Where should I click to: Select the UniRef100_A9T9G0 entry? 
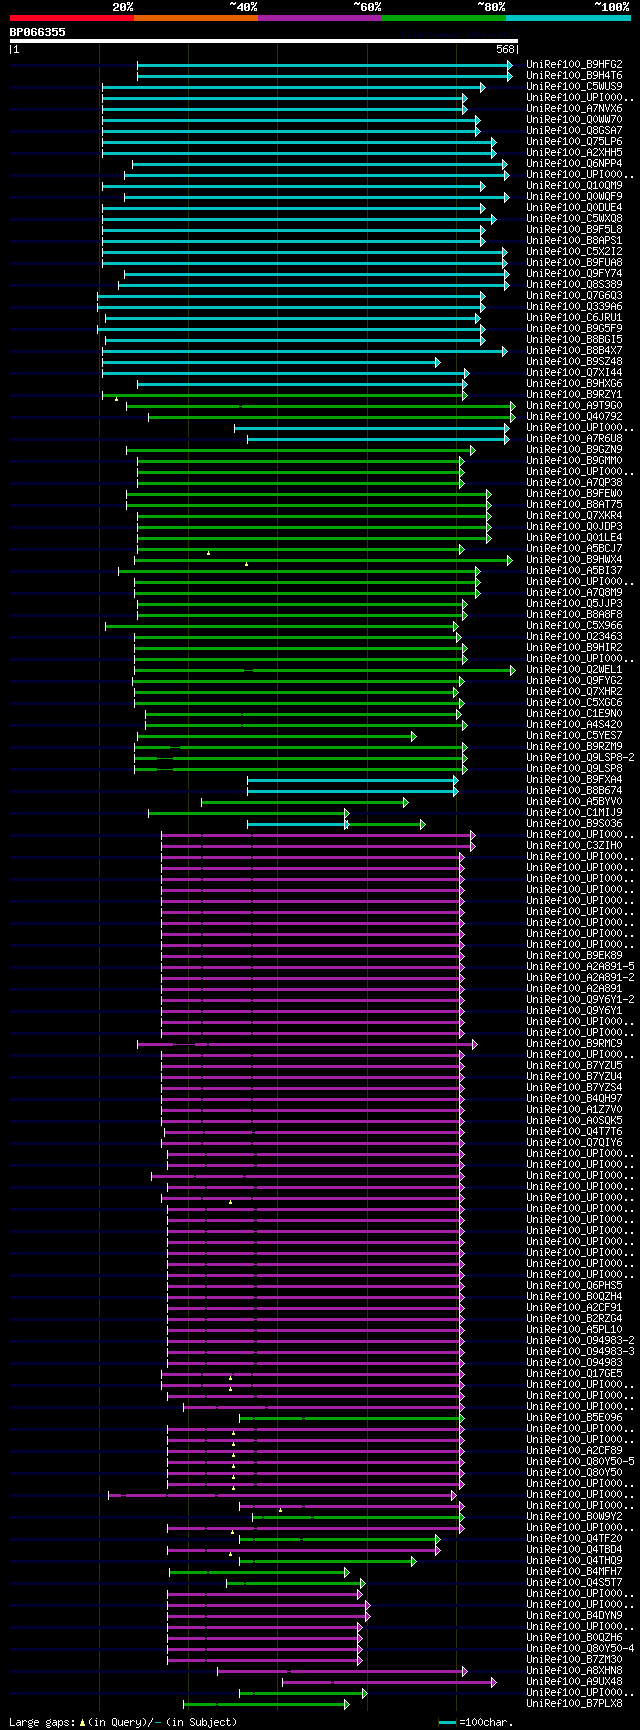[574, 405]
